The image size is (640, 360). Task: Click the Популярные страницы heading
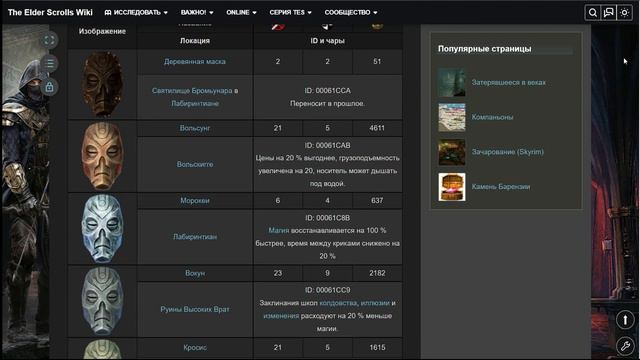tap(484, 49)
